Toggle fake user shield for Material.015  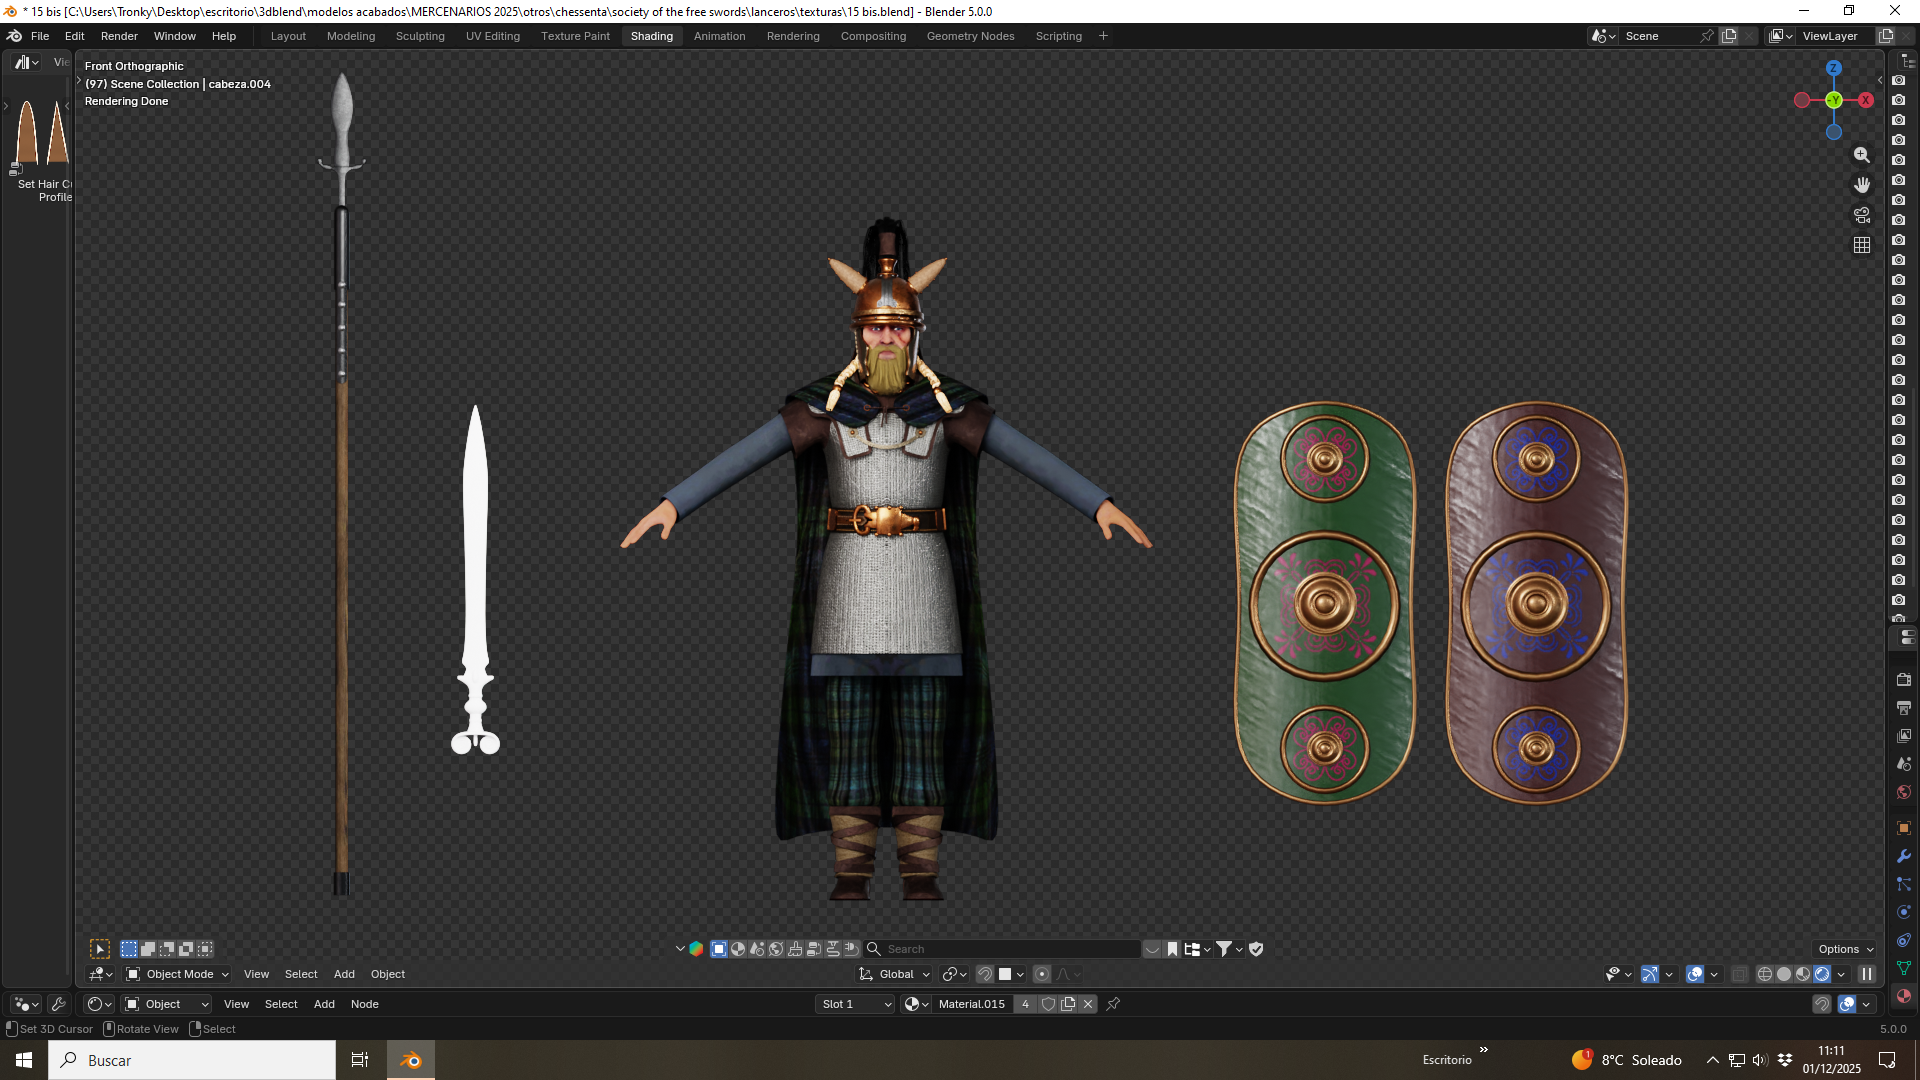(x=1048, y=1004)
